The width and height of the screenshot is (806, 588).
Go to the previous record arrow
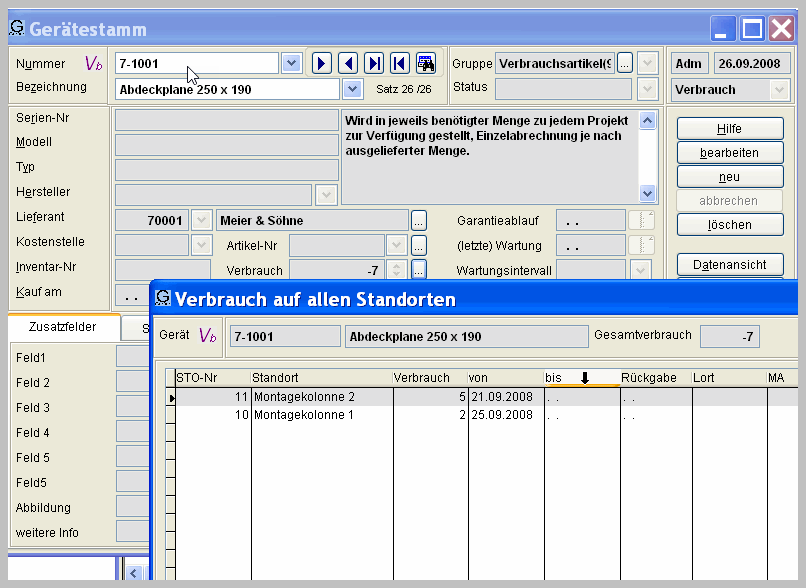click(348, 63)
